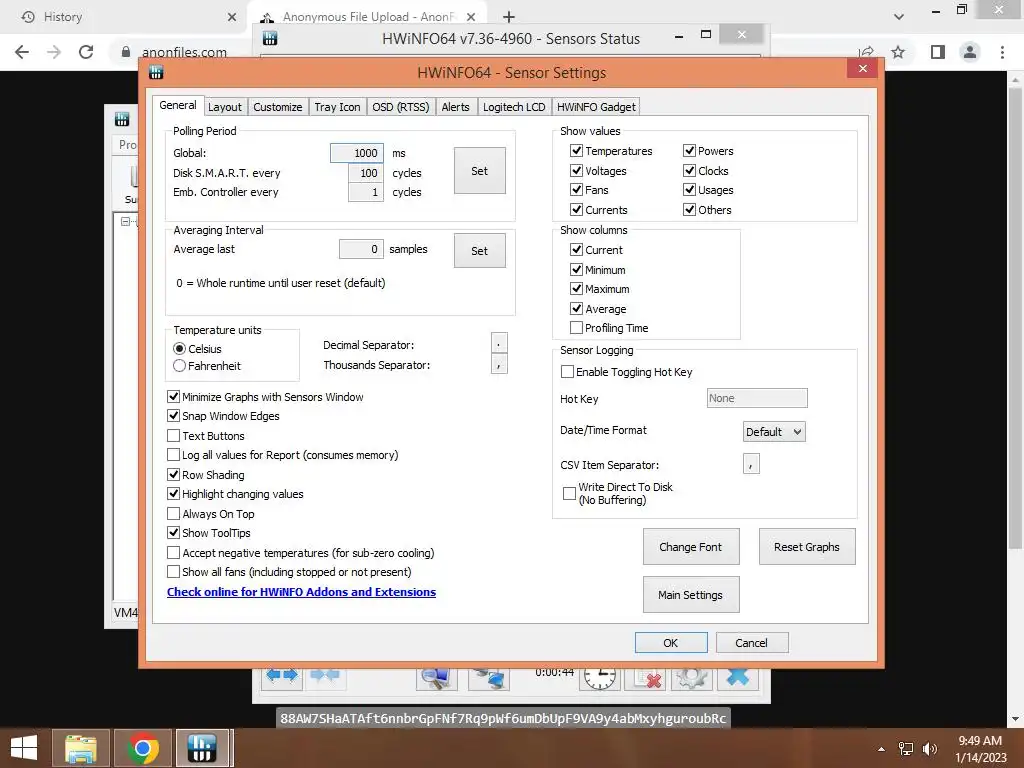This screenshot has width=1024, height=768.
Task: Select the Celsius radio button
Action: [x=180, y=349]
